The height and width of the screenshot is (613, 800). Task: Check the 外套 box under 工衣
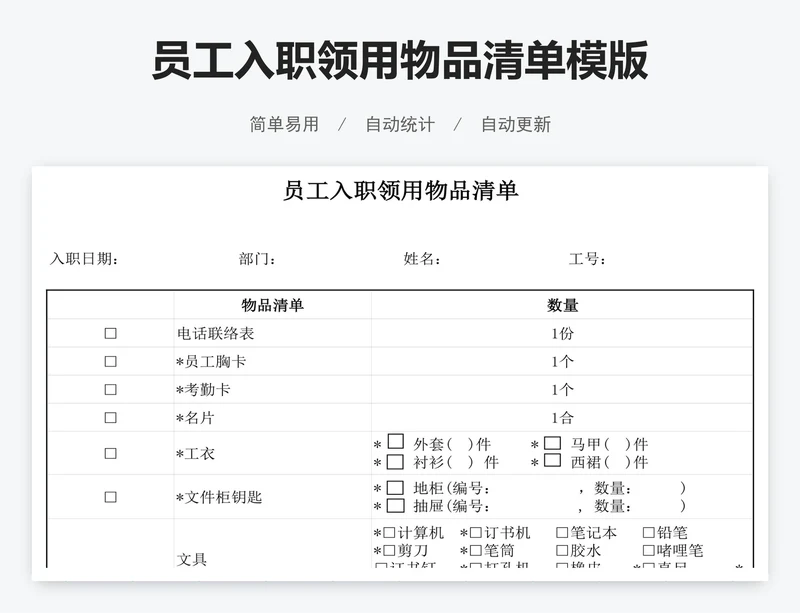[x=396, y=442]
